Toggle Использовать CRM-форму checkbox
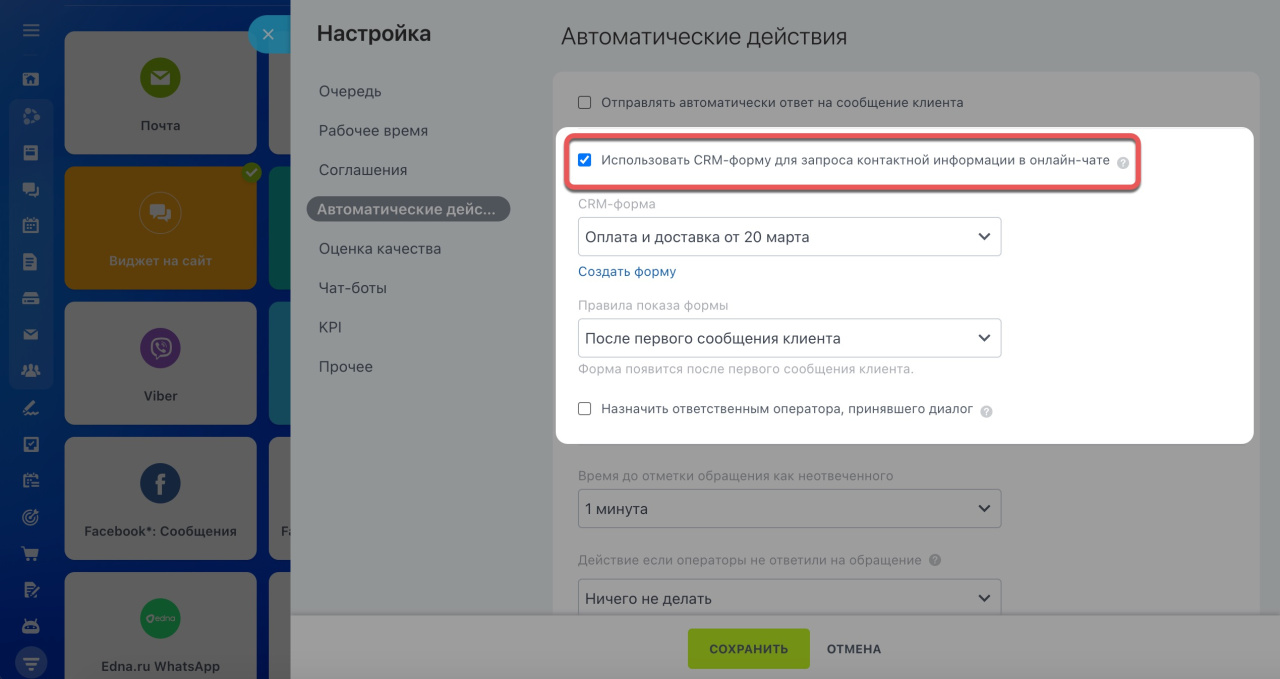This screenshot has height=679, width=1280. point(585,160)
